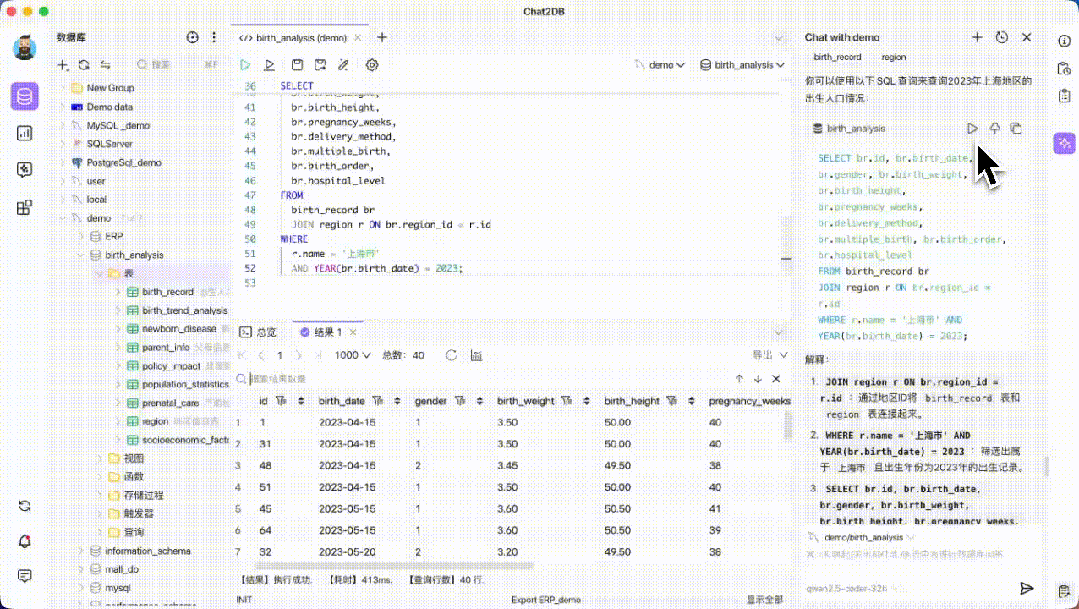Expand the information_schema node
The image size is (1079, 609).
click(81, 551)
